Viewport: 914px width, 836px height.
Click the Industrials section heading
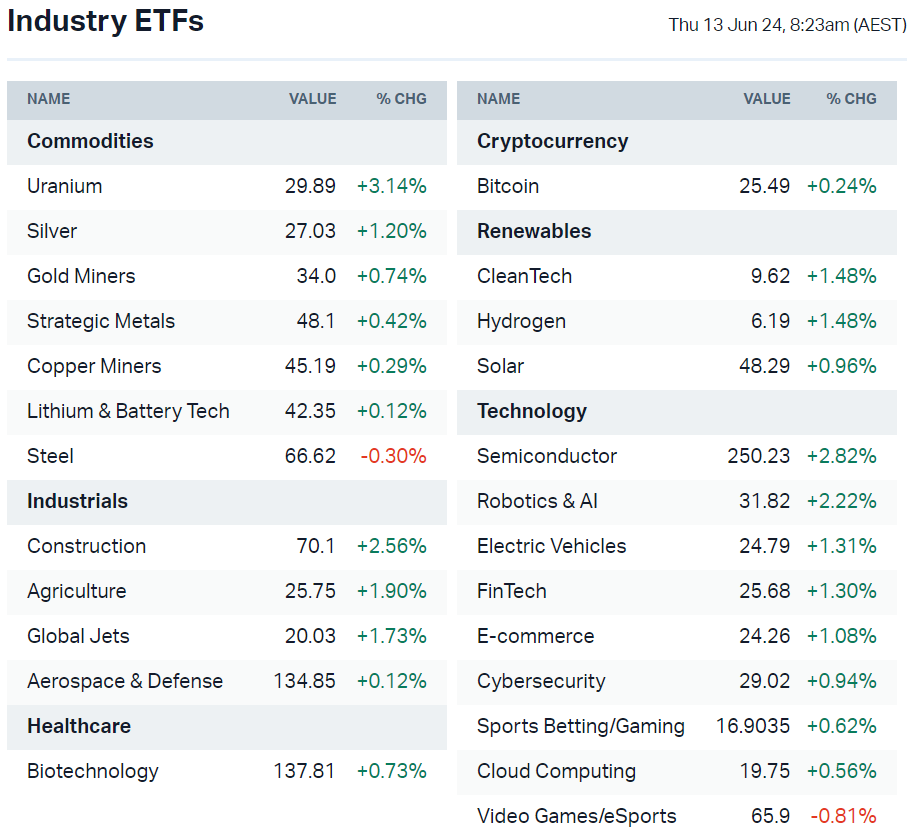(77, 501)
